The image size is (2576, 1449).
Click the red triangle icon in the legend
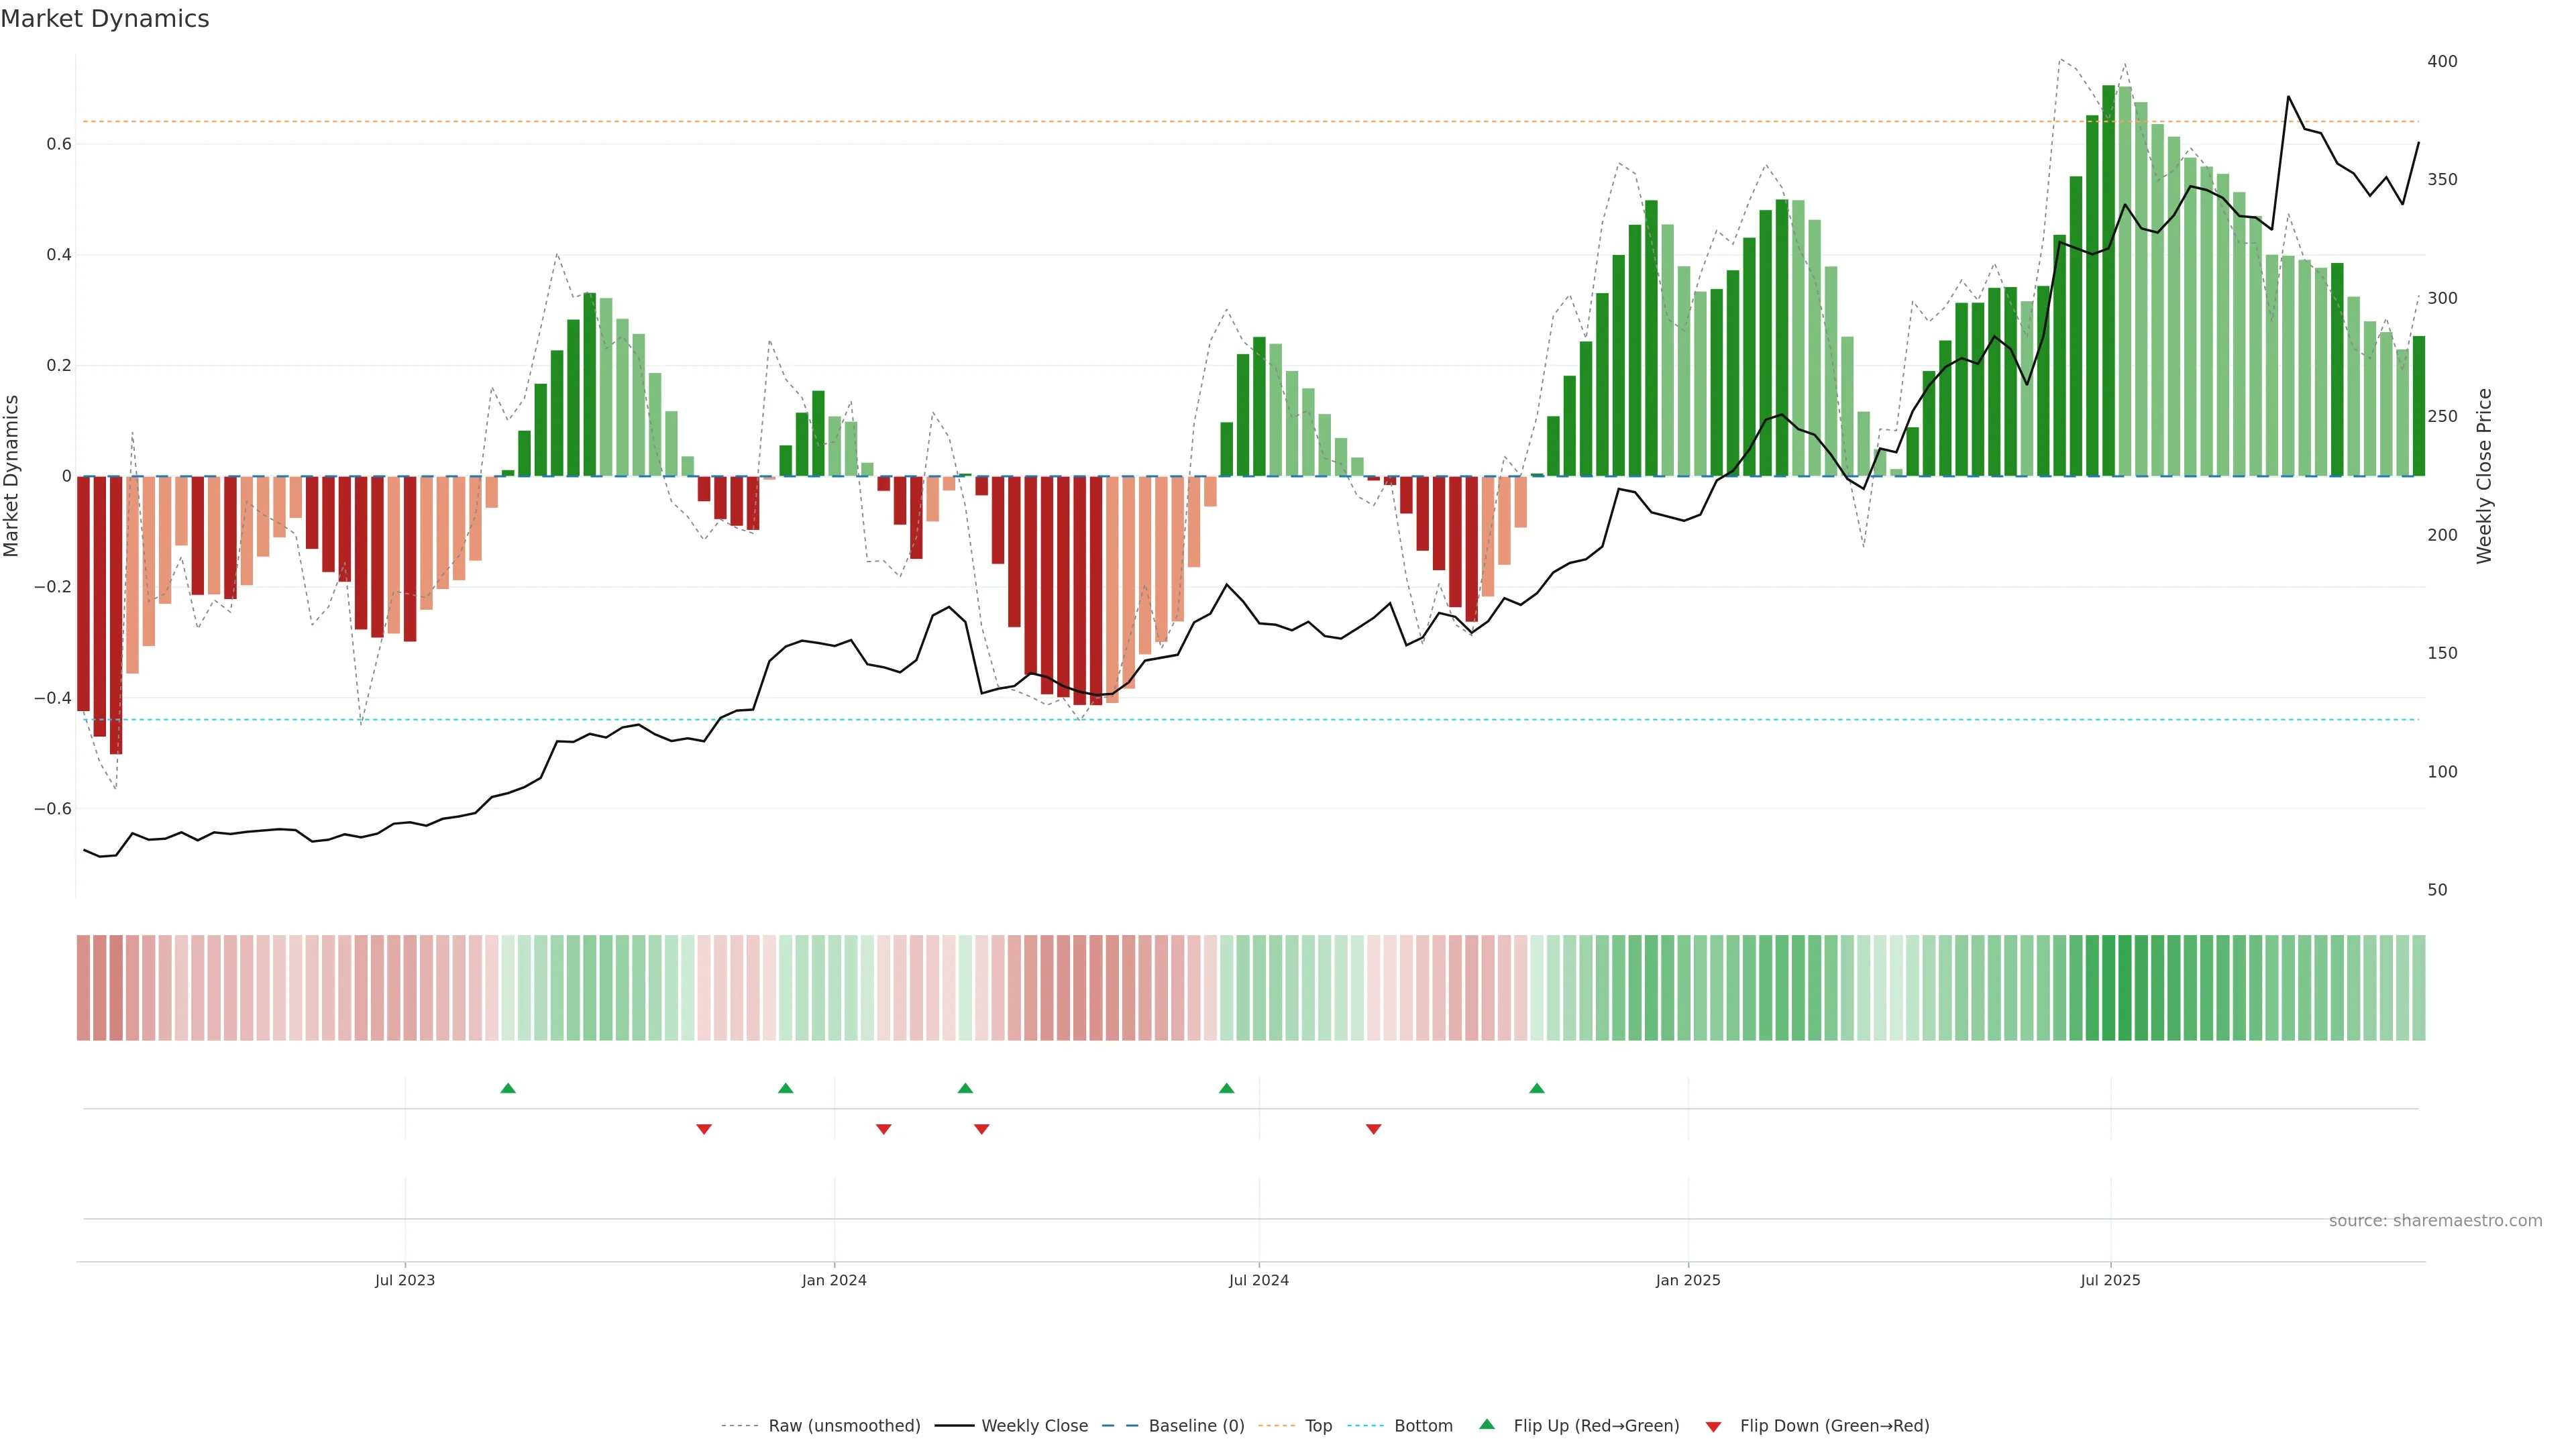(1713, 1427)
